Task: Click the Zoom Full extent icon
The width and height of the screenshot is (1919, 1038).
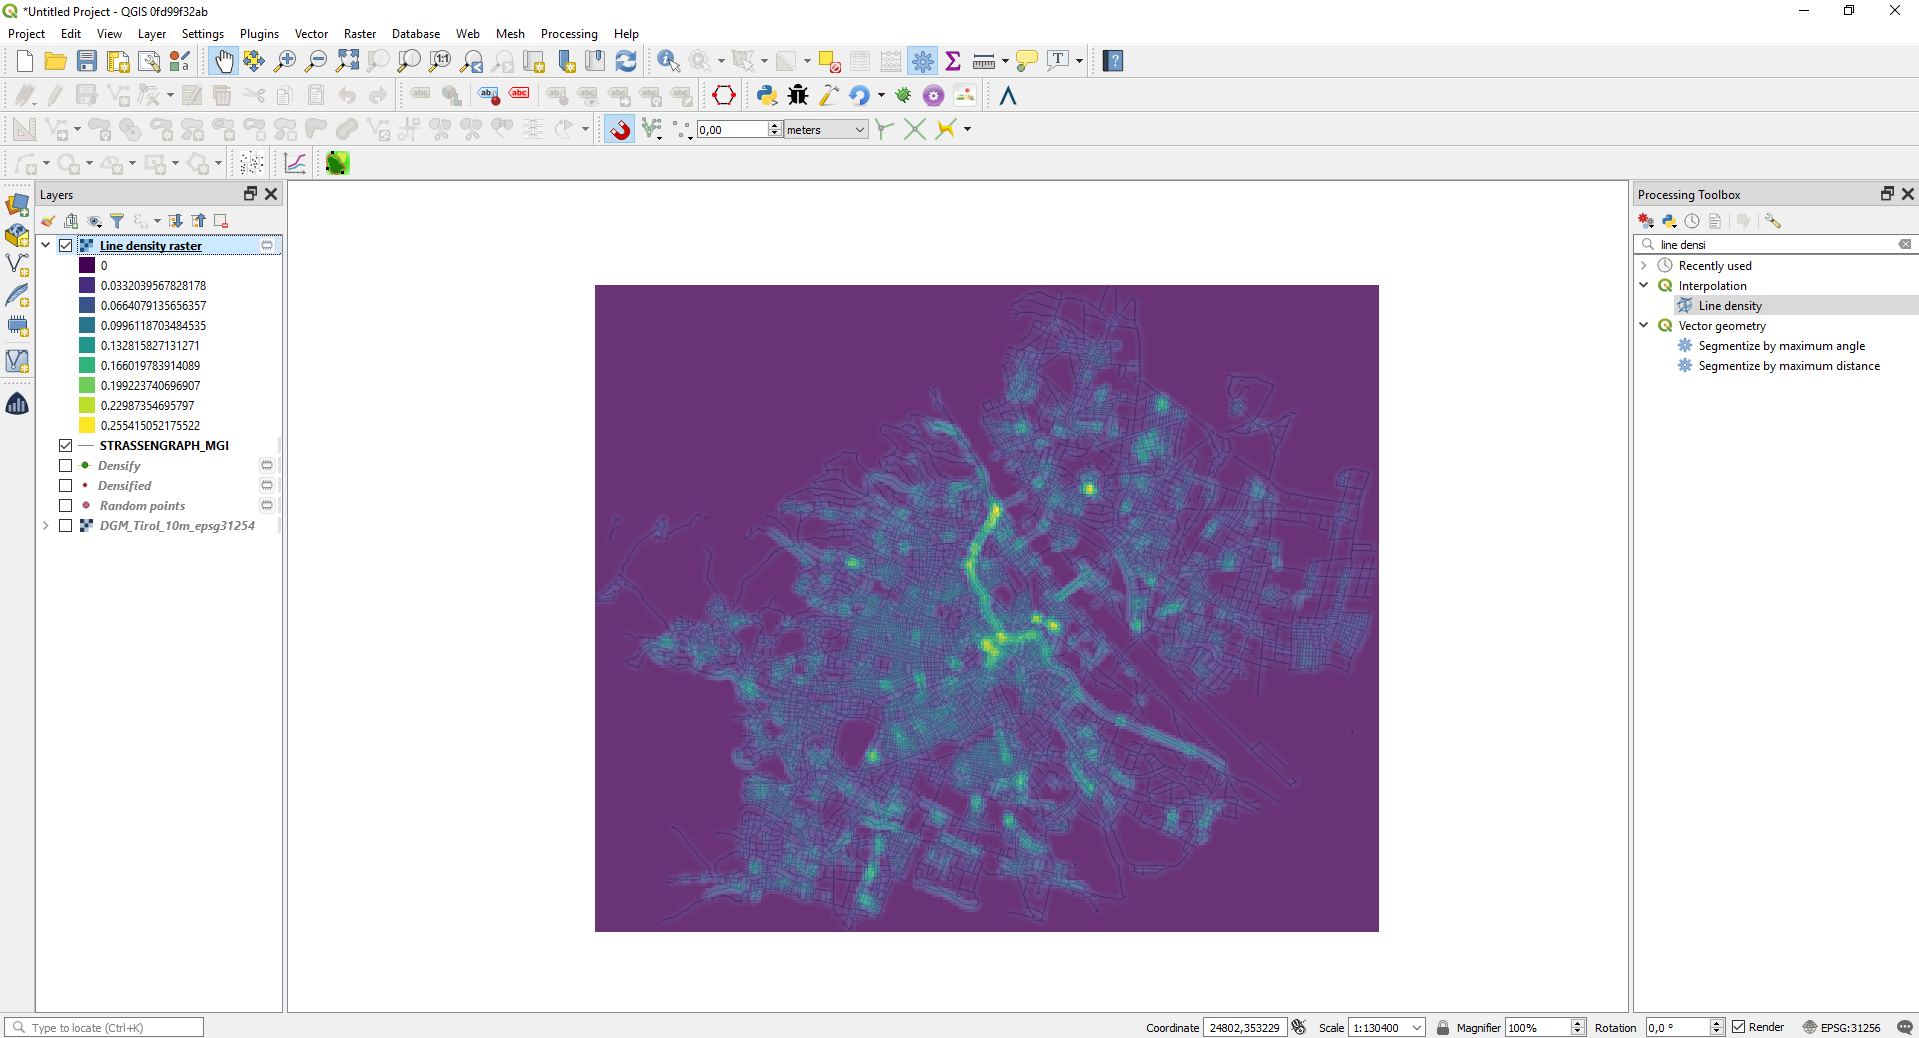Action: [x=347, y=62]
